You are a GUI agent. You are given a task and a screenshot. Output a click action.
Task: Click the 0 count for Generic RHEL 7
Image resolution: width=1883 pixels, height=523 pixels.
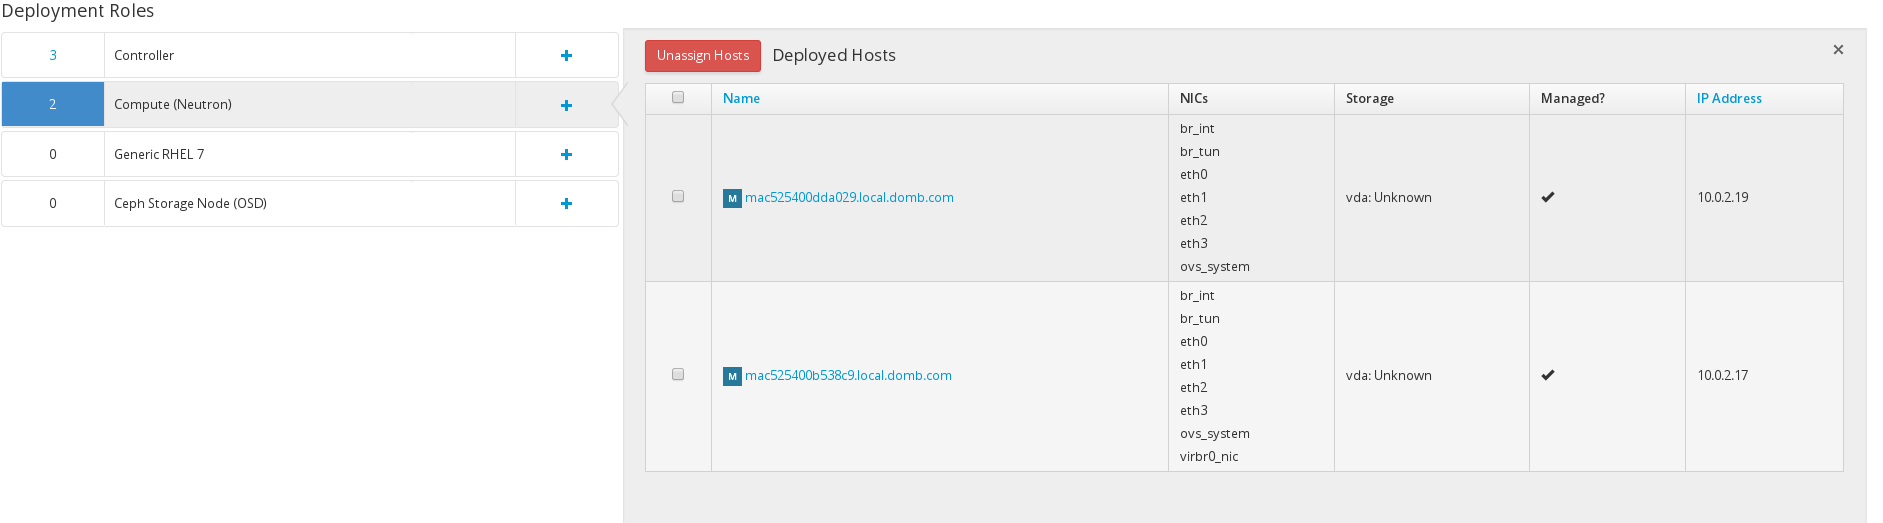(x=53, y=154)
